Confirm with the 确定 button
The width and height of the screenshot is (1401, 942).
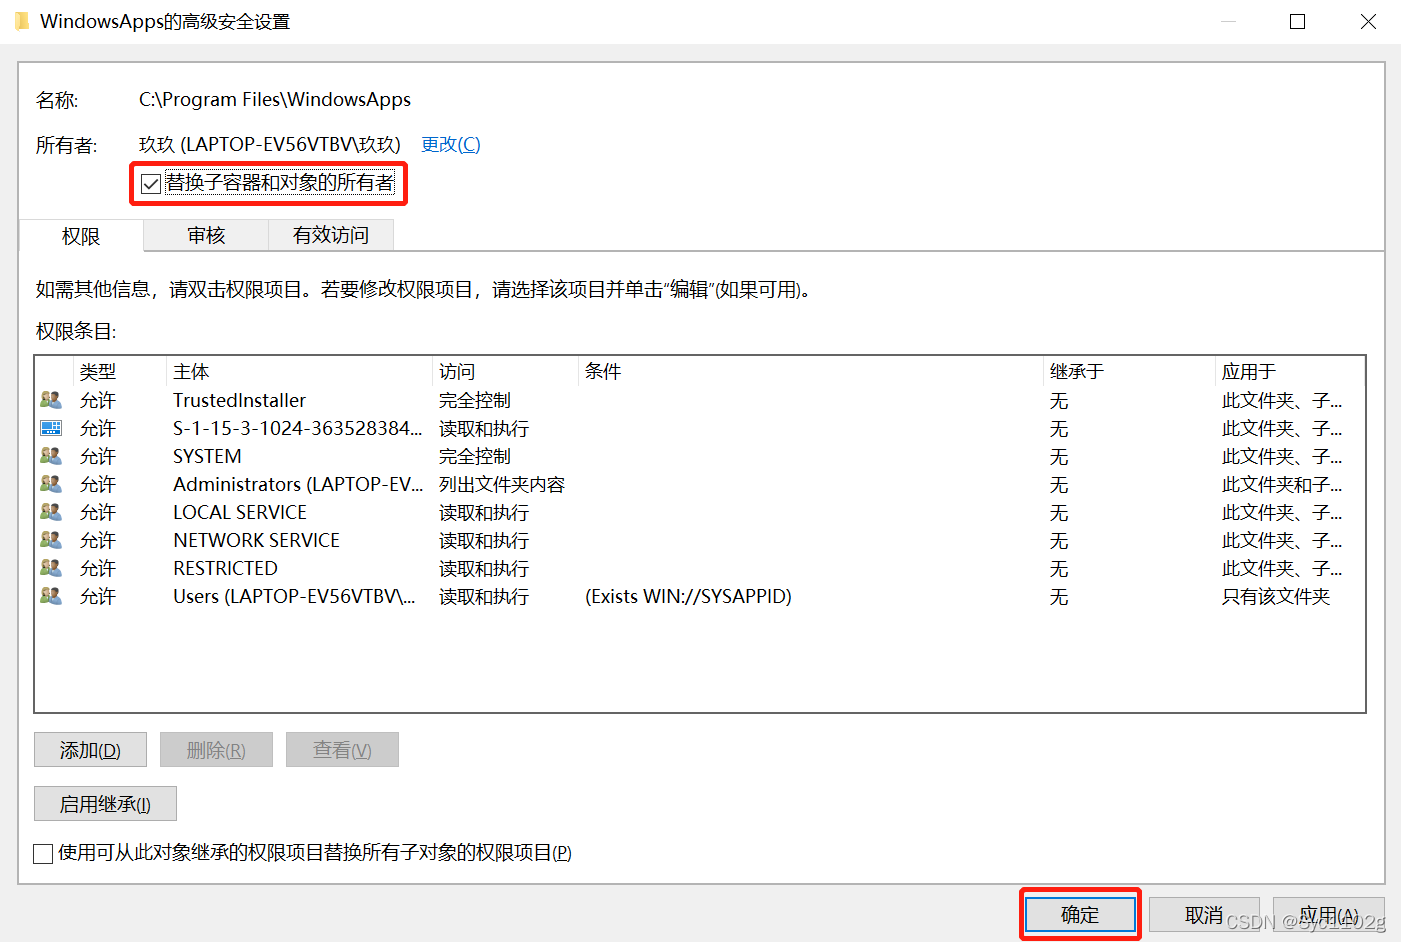pyautogui.click(x=1080, y=914)
